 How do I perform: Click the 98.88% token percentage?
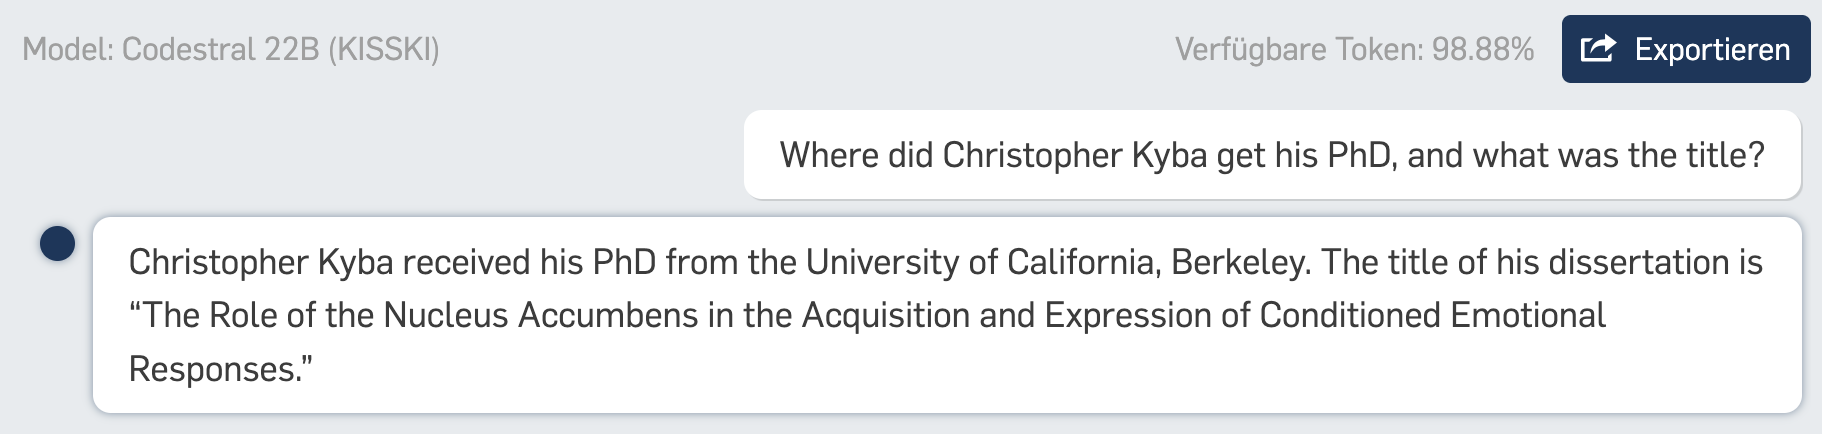coord(1483,49)
